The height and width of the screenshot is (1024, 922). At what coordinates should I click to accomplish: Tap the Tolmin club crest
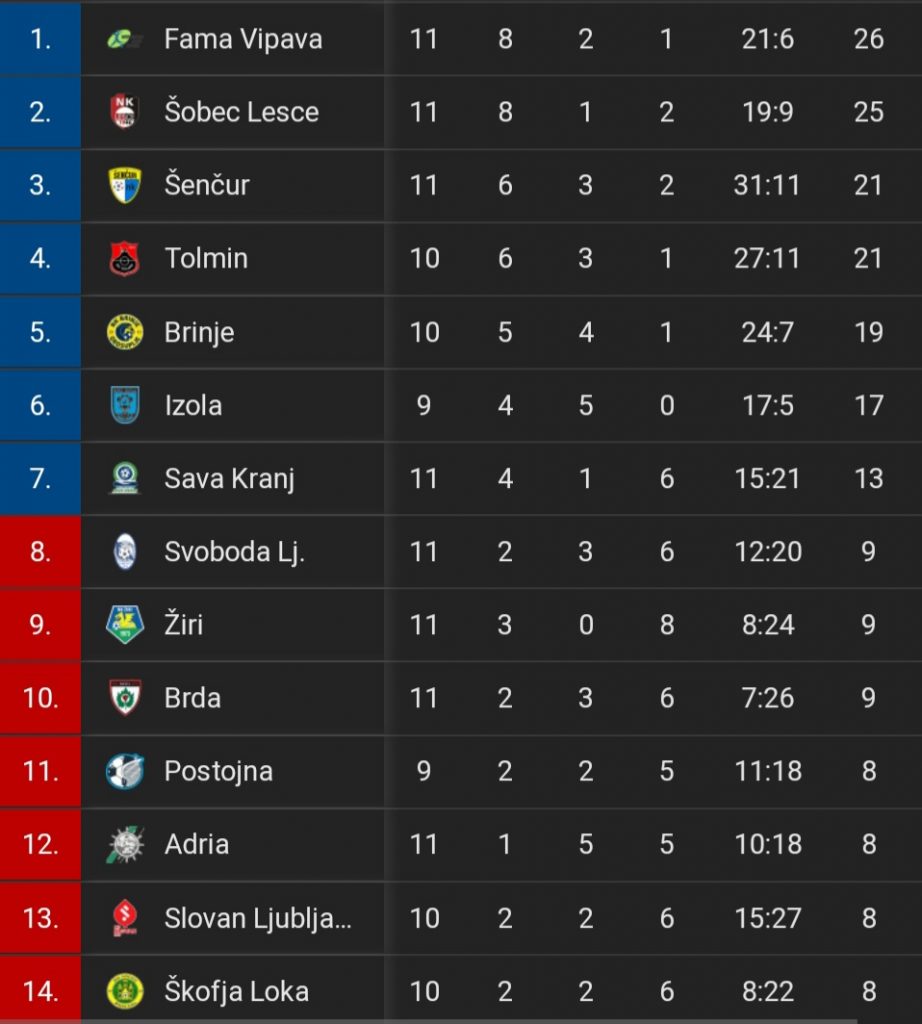(124, 259)
